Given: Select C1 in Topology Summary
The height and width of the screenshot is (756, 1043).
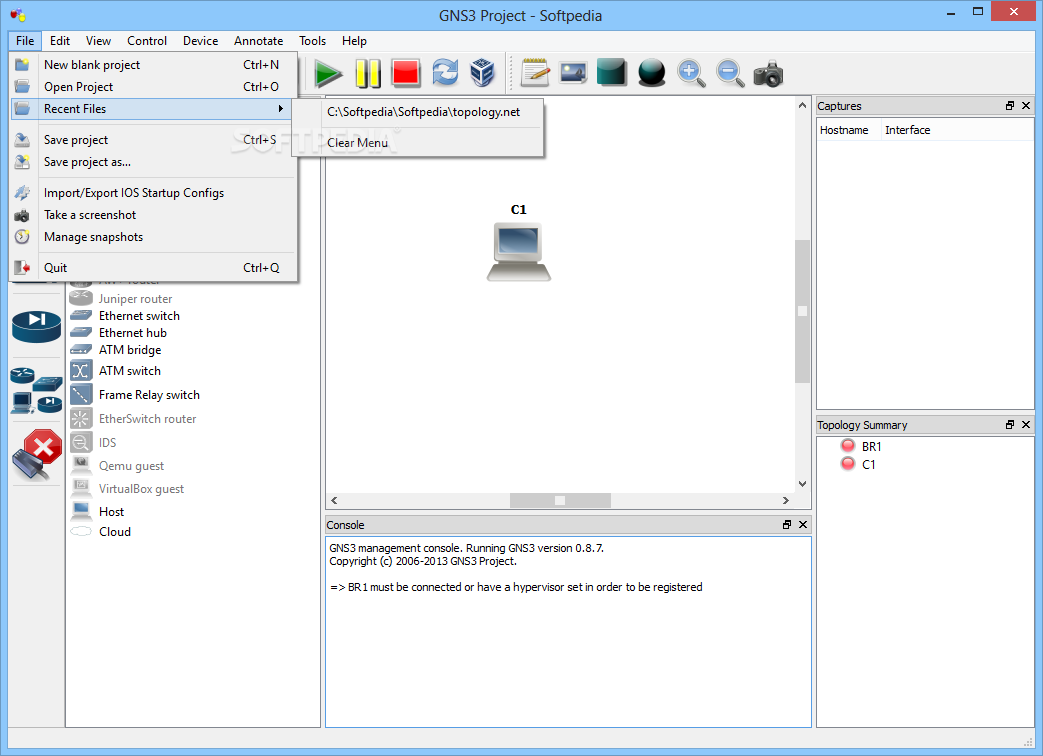Looking at the screenshot, I should click(x=869, y=464).
